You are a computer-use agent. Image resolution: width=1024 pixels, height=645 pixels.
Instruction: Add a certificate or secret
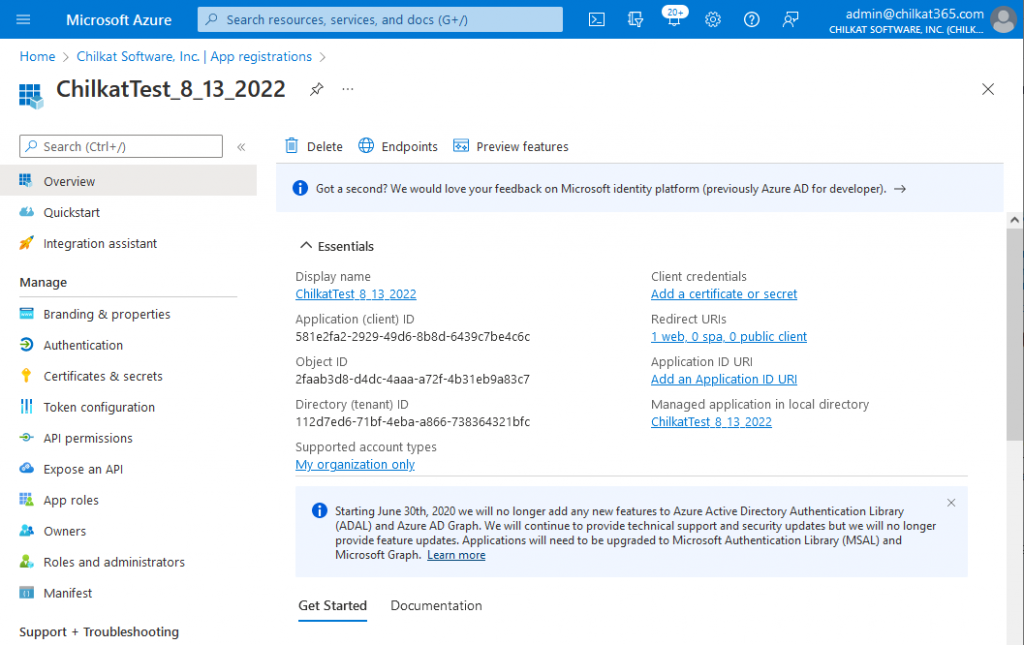point(723,294)
